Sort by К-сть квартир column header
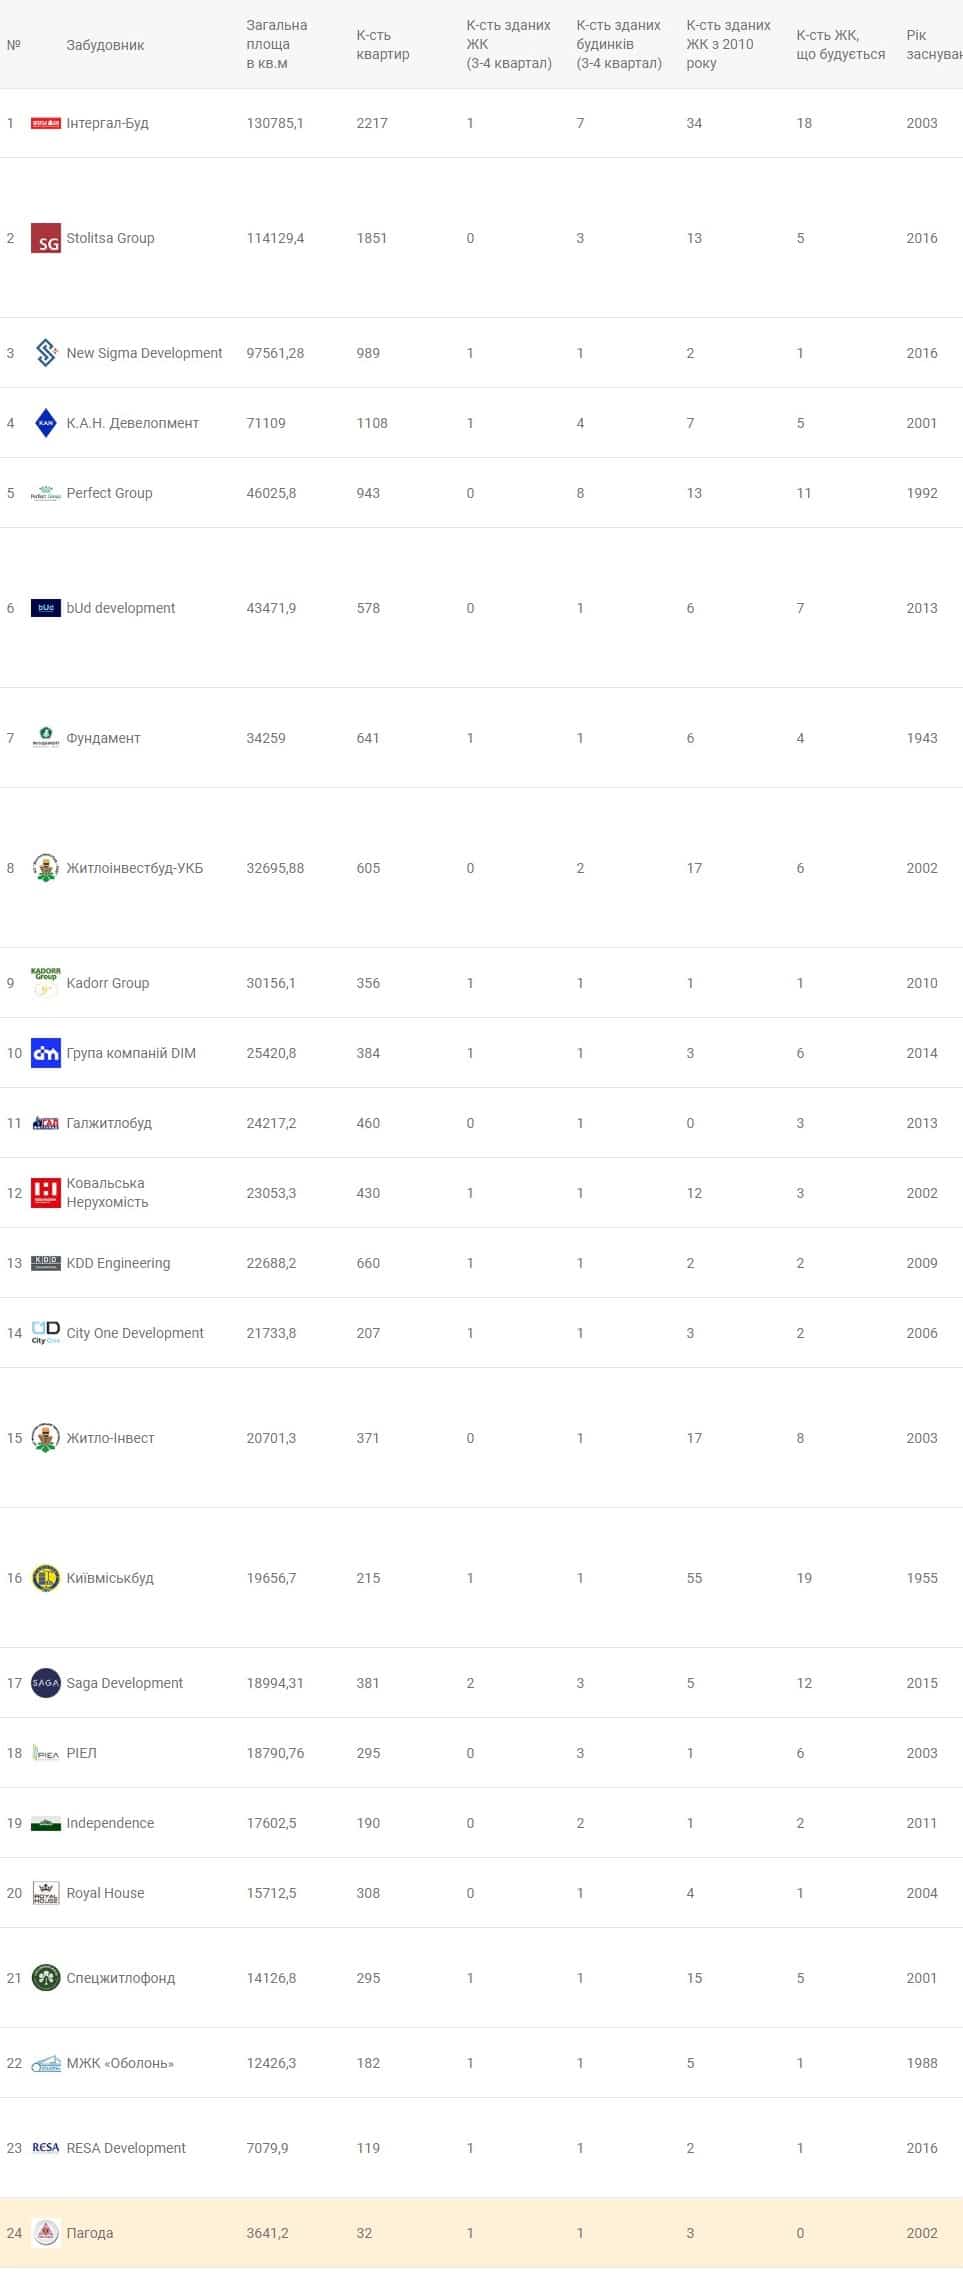 coord(383,44)
